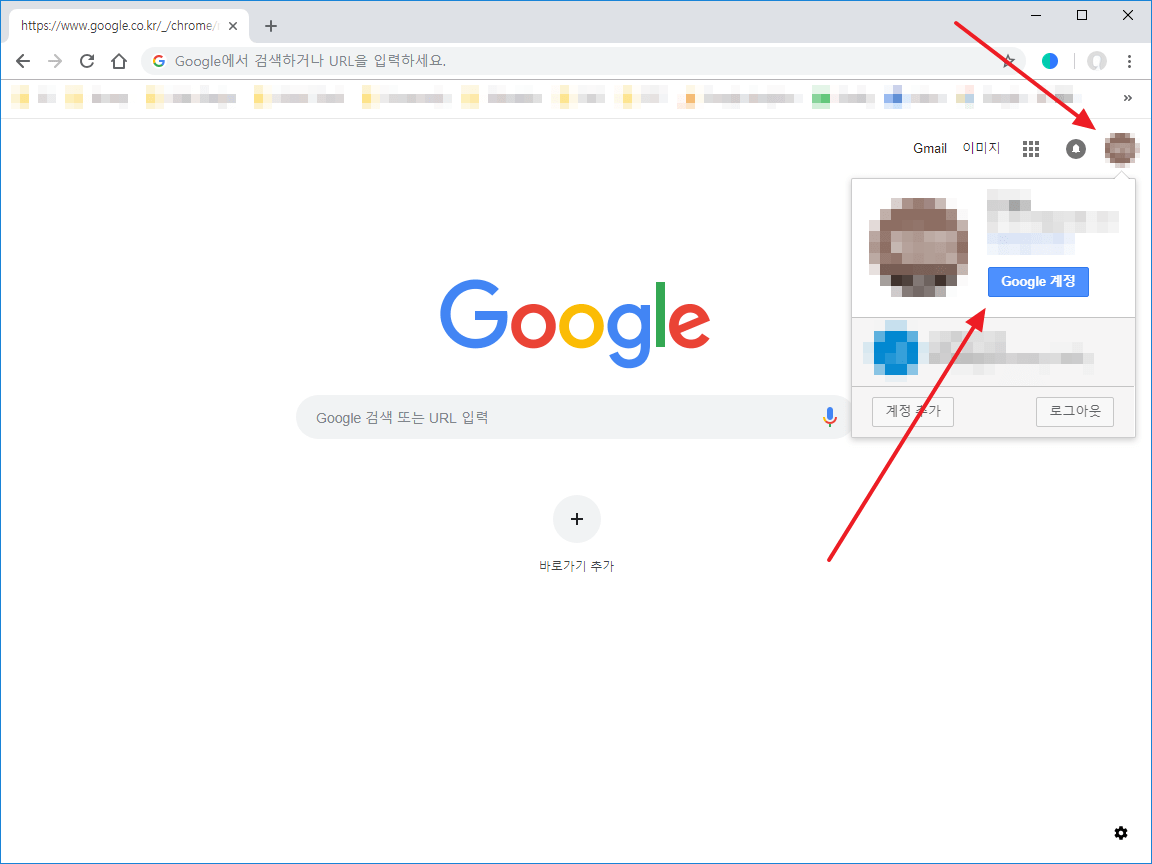Open the browser home page button
The image size is (1152, 864).
119,61
